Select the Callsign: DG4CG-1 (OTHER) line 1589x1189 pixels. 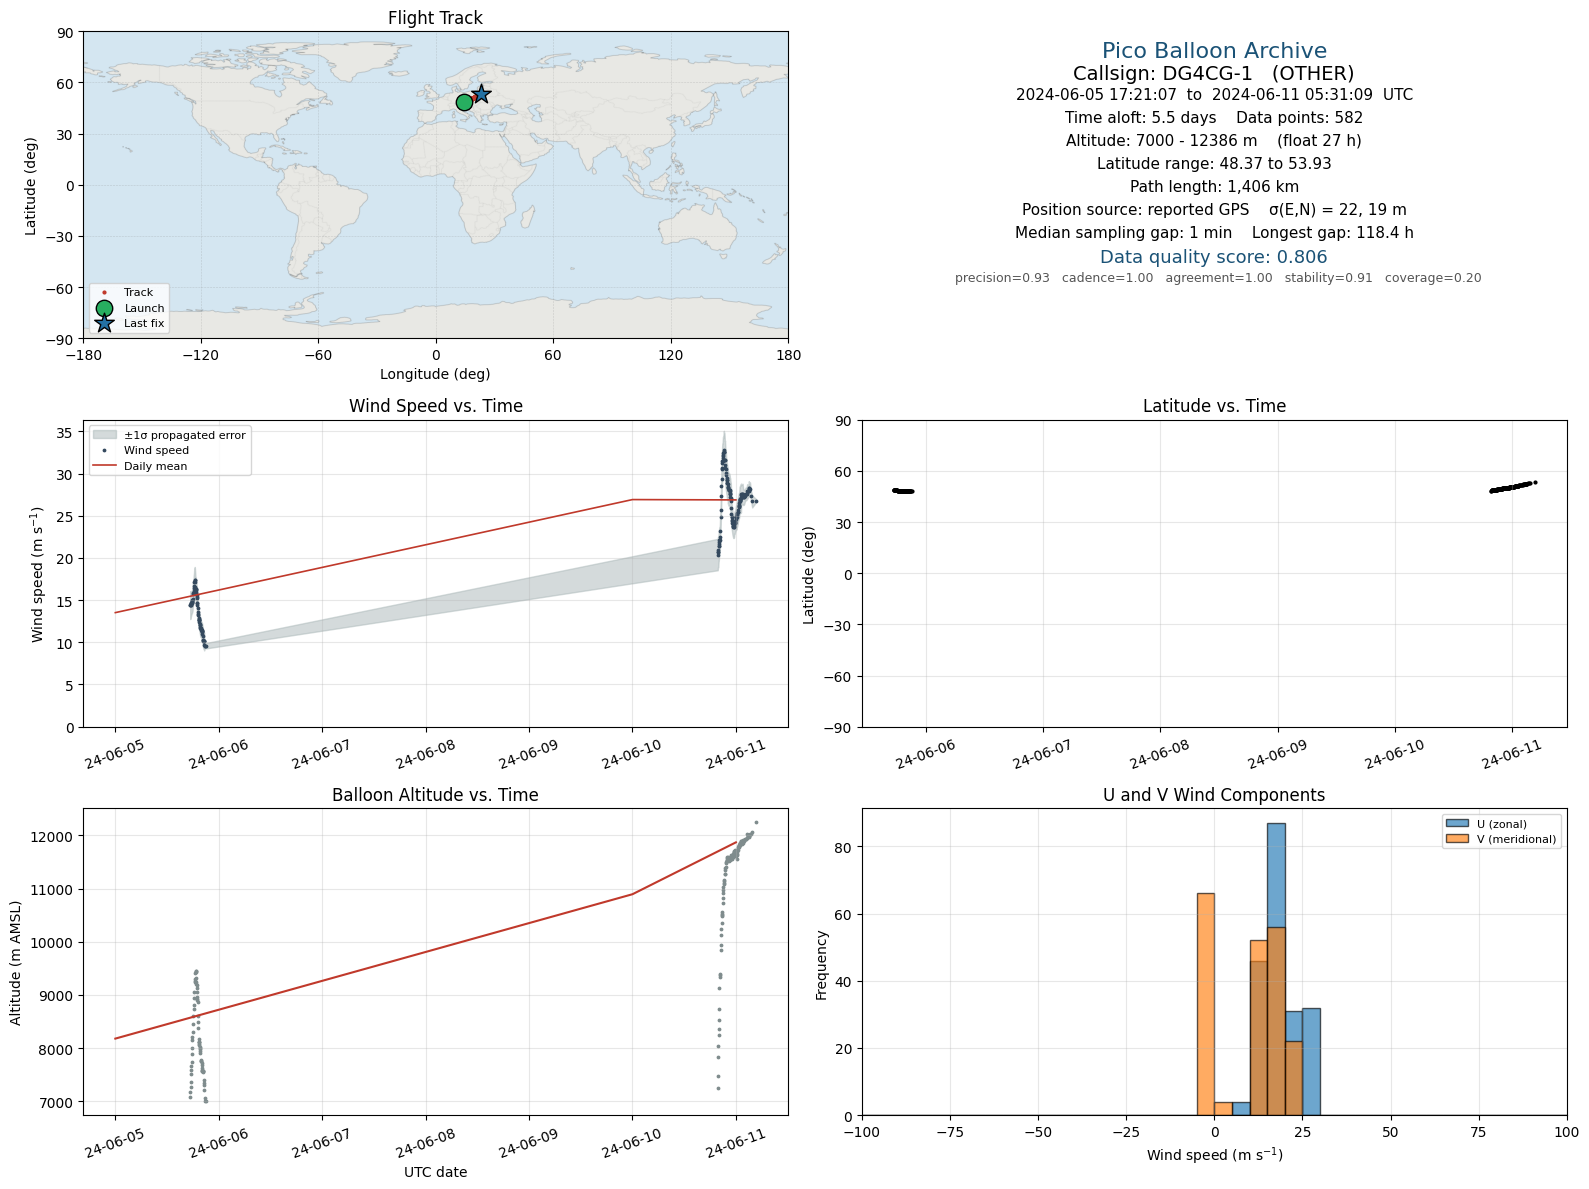click(x=1214, y=73)
